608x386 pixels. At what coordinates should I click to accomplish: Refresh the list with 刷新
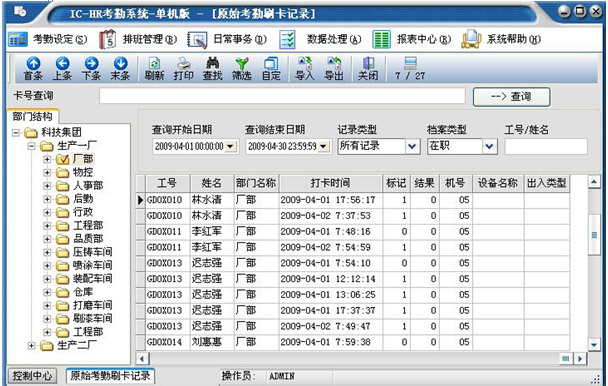click(x=154, y=69)
